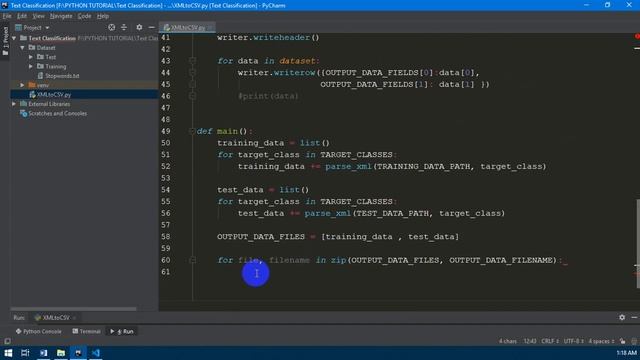Open the Code menu
The width and height of the screenshot is (640, 360).
(84, 16)
